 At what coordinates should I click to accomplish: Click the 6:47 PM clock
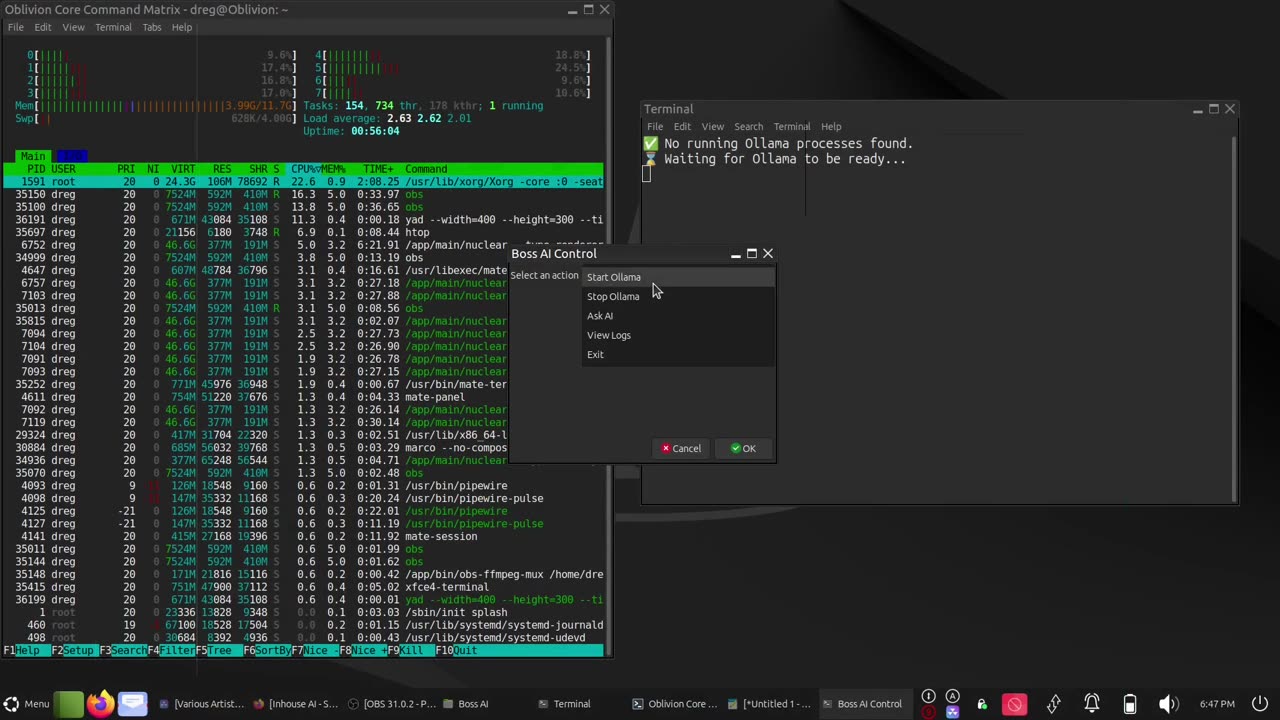tap(1217, 704)
